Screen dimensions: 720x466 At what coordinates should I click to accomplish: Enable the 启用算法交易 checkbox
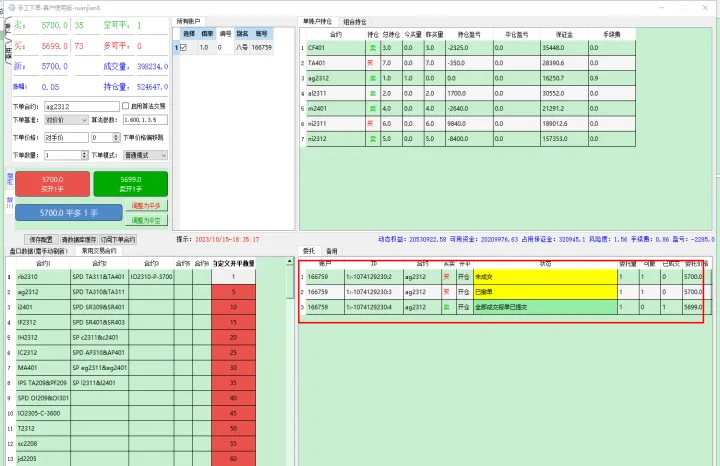pyautogui.click(x=124, y=105)
